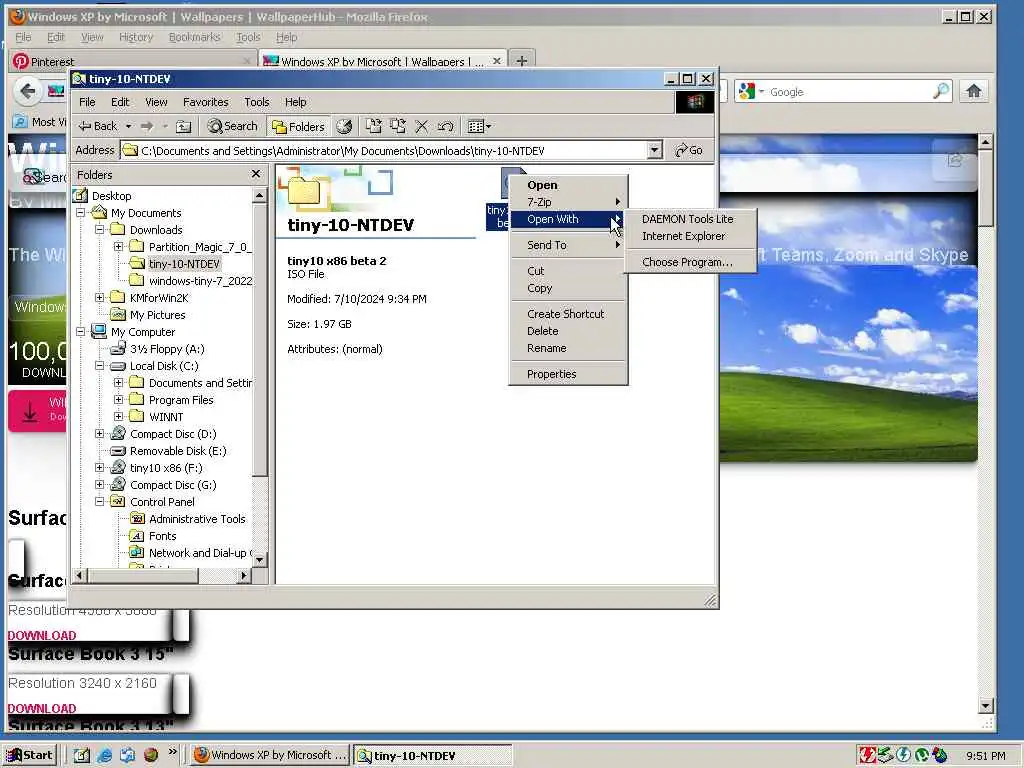This screenshot has width=1024, height=768.
Task: Open the Views dropdown in toolbar
Action: 480,126
